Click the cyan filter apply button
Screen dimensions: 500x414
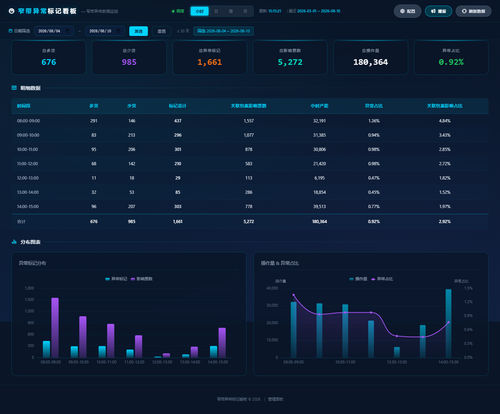[x=138, y=31]
